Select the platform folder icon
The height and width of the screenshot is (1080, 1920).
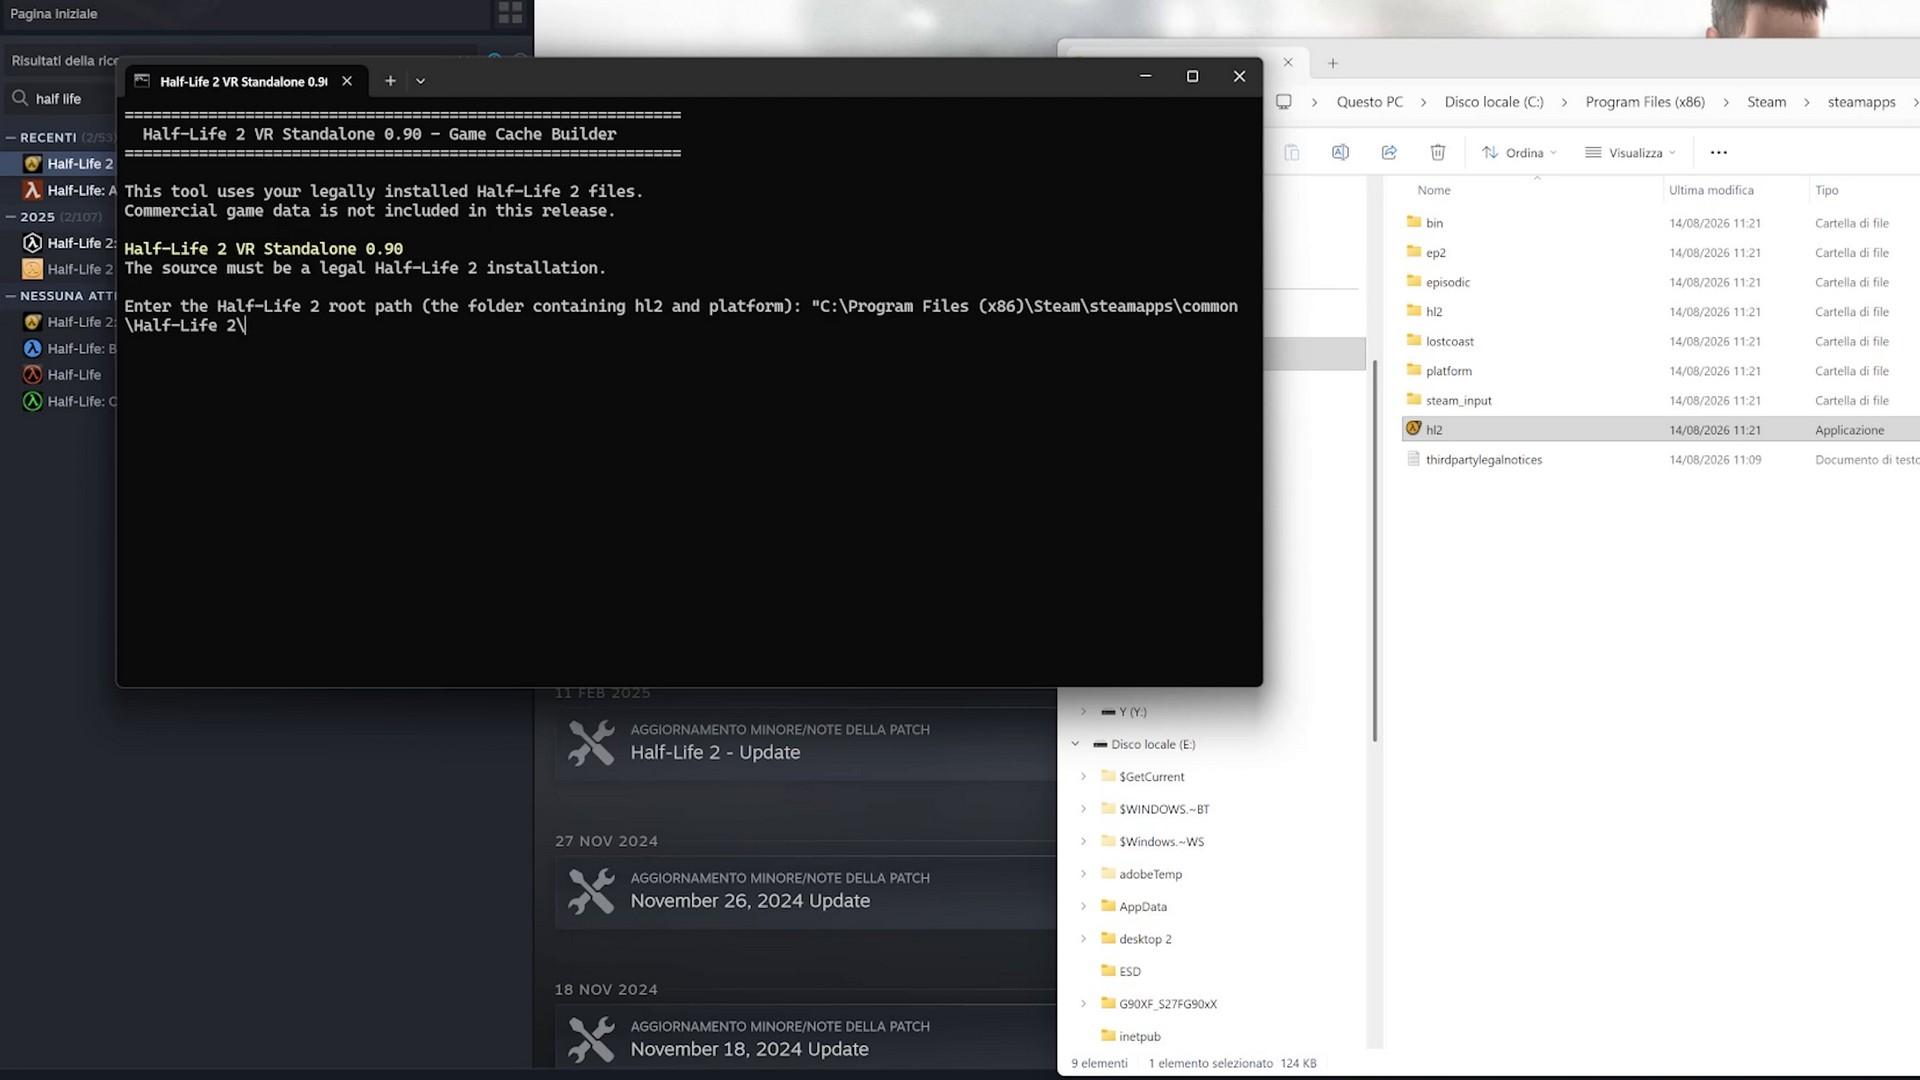click(x=1413, y=370)
